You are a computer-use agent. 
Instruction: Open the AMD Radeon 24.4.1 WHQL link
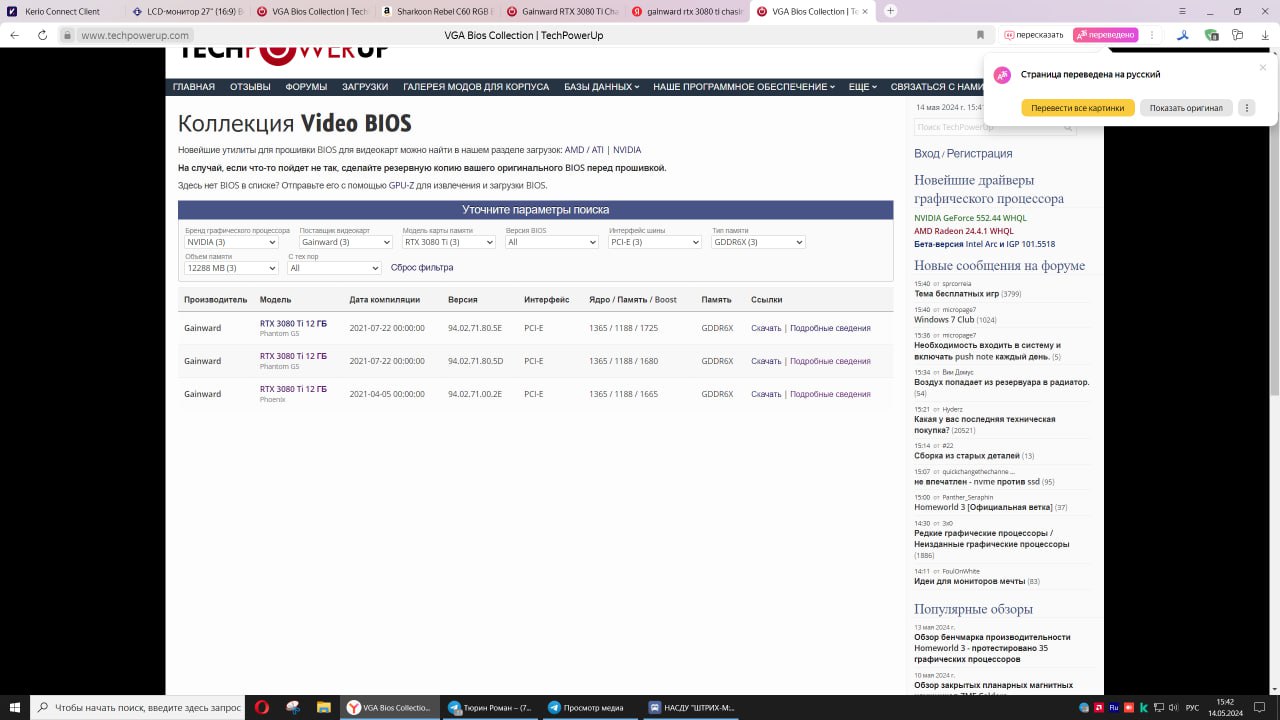tap(964, 231)
